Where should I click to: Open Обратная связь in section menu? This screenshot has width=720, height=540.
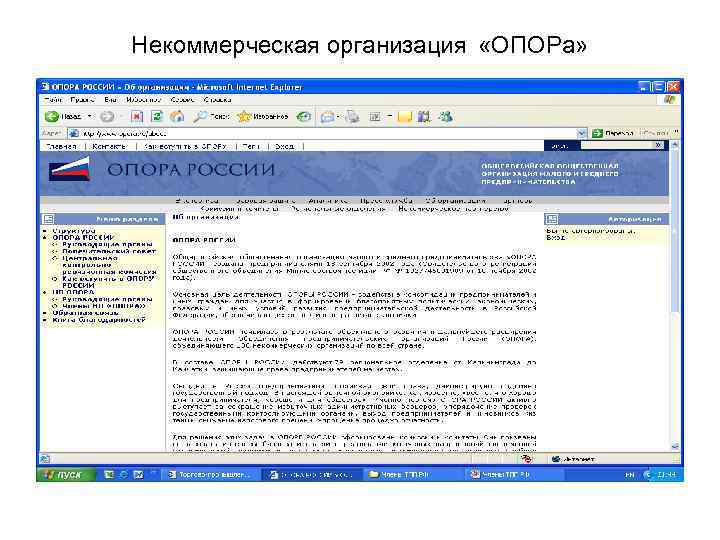pyautogui.click(x=85, y=313)
